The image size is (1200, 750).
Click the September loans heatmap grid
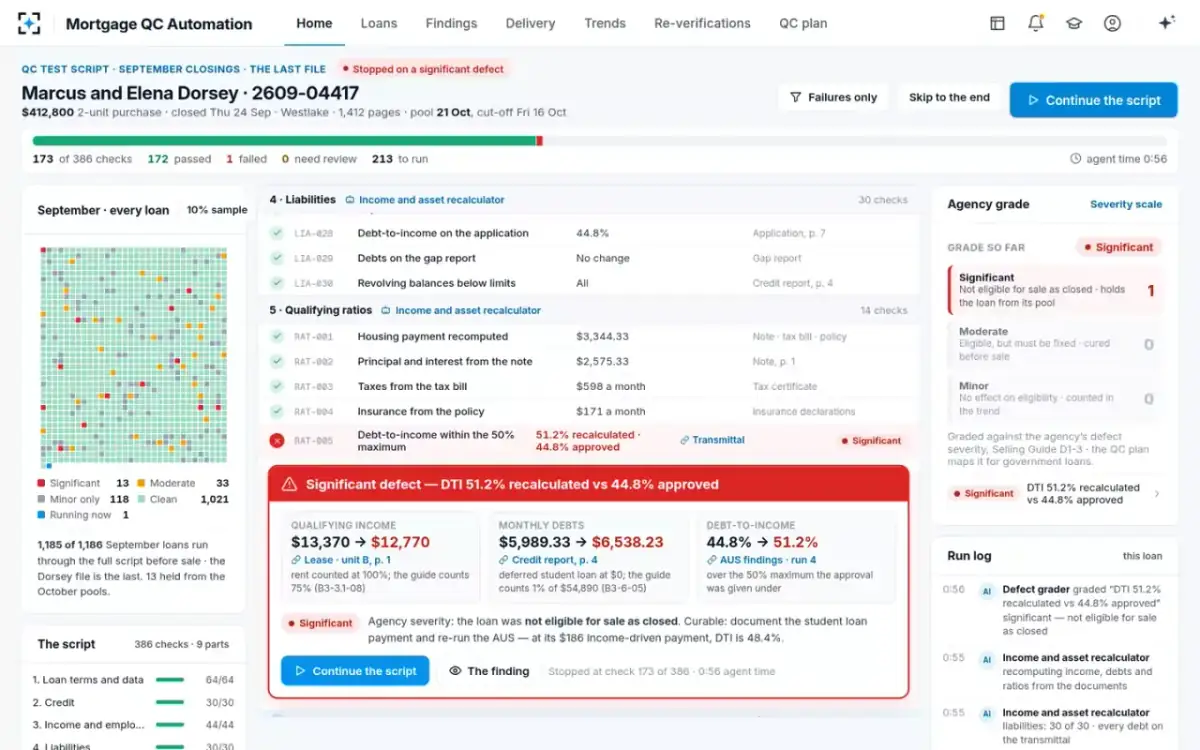coord(133,357)
